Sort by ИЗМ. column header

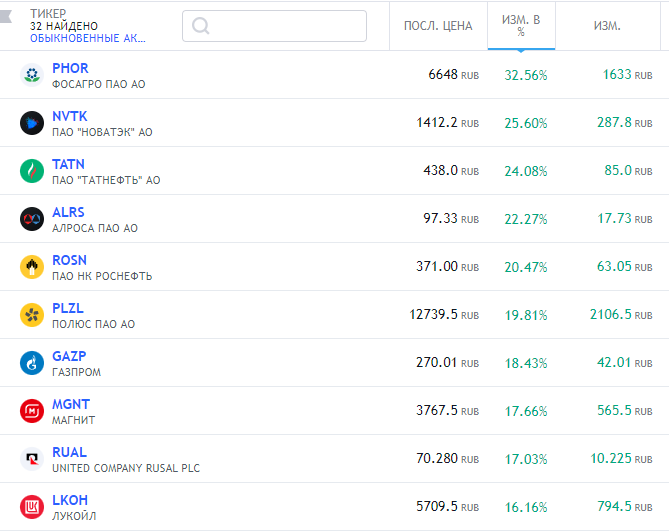coord(607,26)
